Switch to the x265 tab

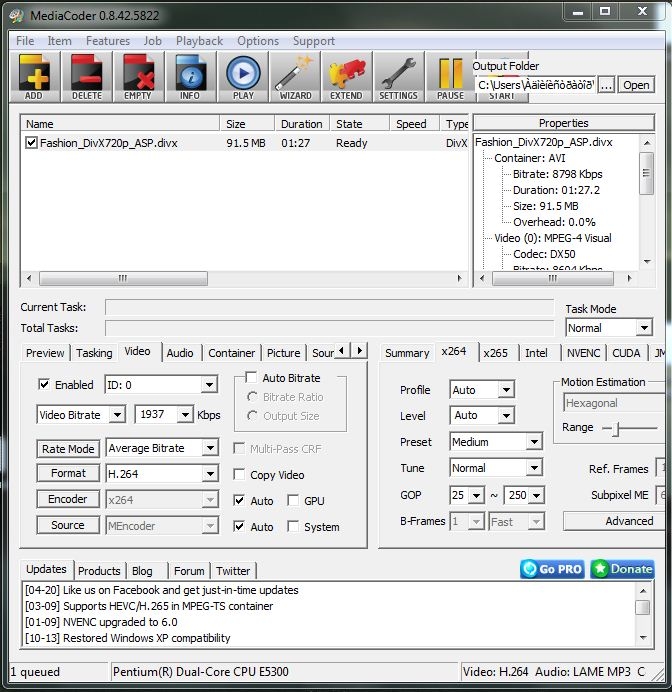point(496,353)
